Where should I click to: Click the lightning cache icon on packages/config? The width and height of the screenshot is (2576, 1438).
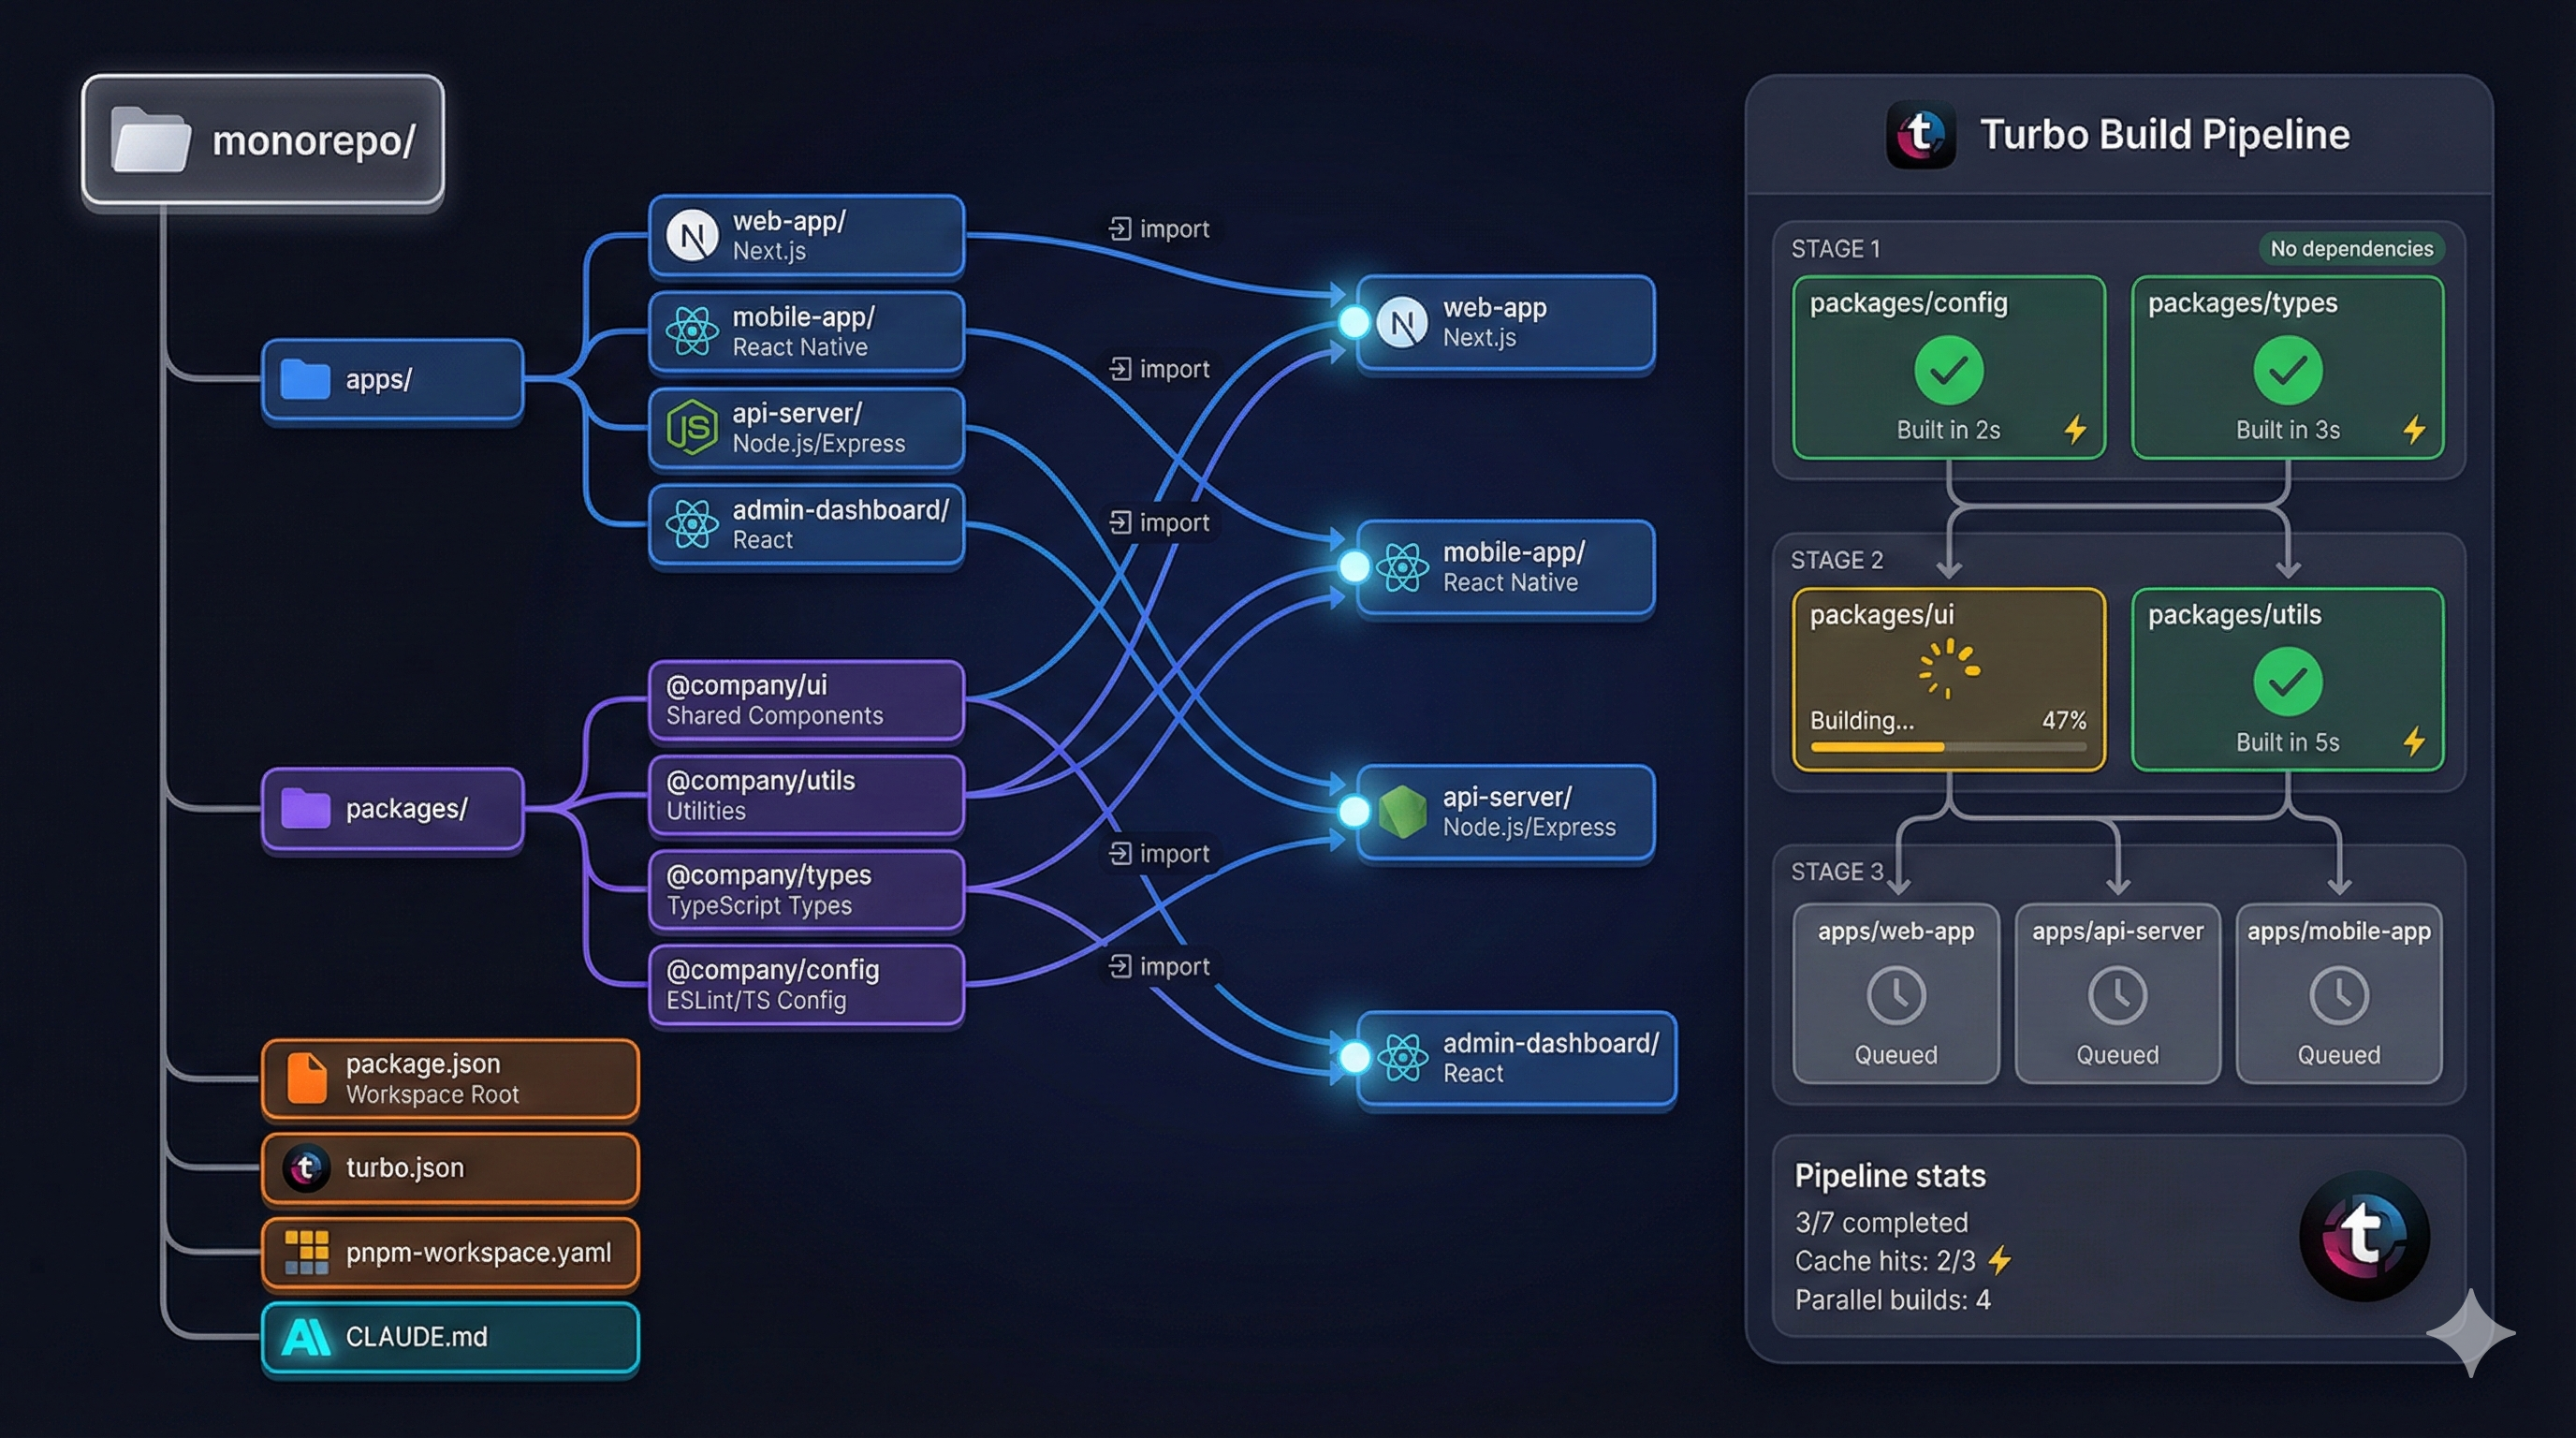(2076, 428)
